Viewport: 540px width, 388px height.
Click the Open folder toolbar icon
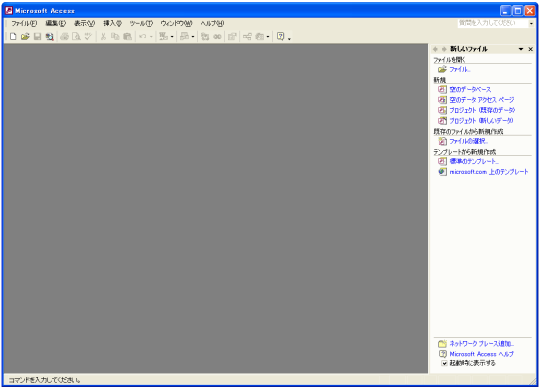pyautogui.click(x=25, y=36)
